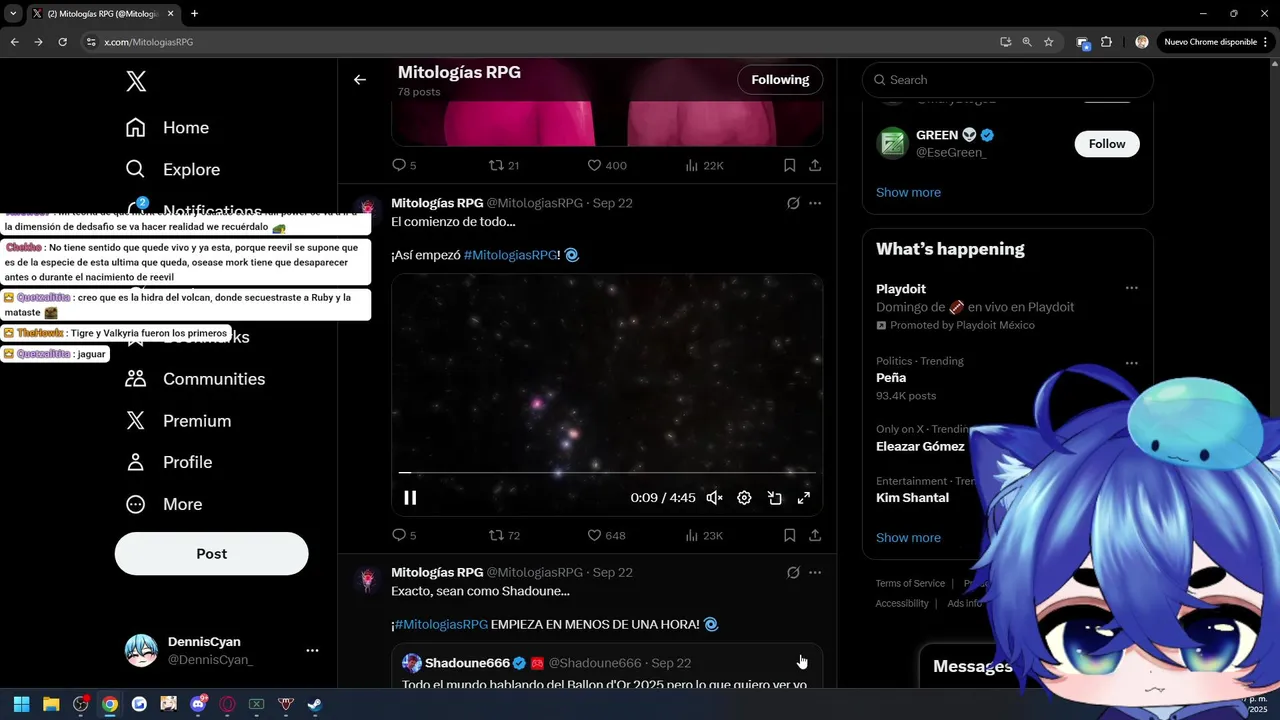The image size is (1280, 720).
Task: Go back using the profile back arrow
Action: (x=360, y=80)
